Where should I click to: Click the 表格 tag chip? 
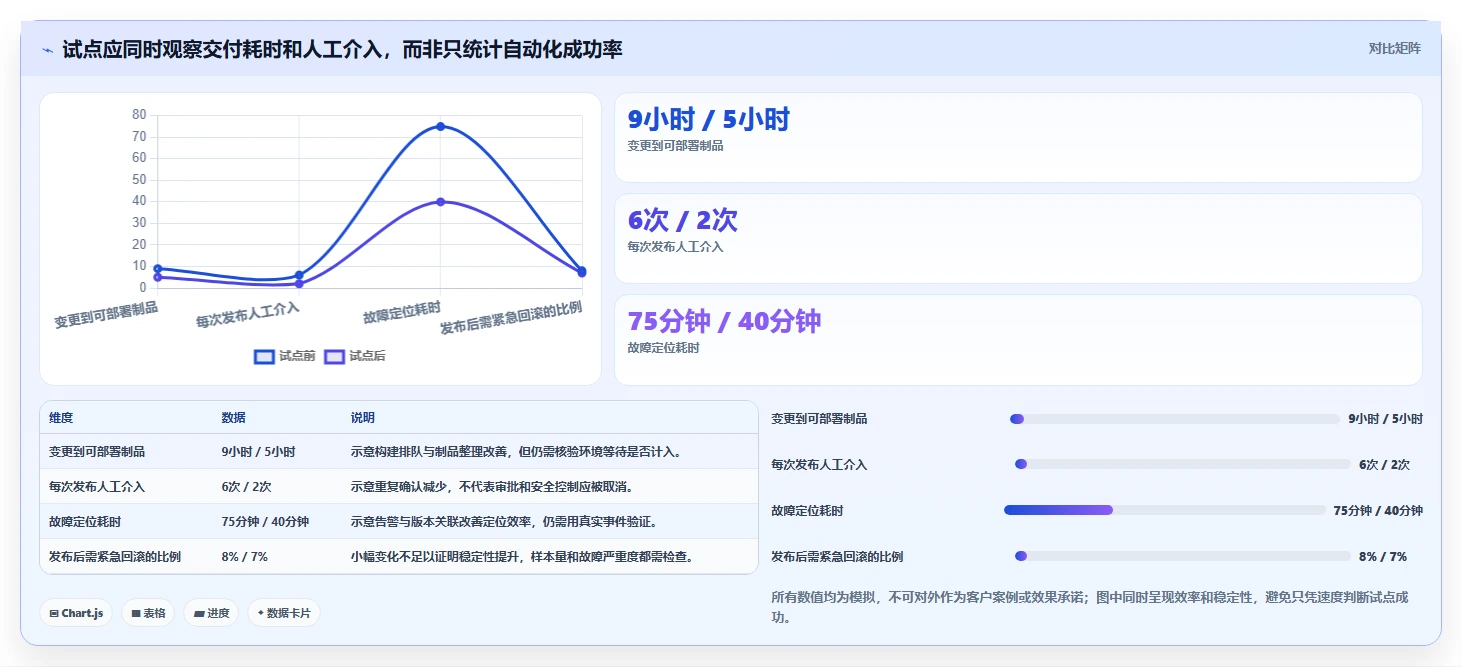click(x=148, y=613)
